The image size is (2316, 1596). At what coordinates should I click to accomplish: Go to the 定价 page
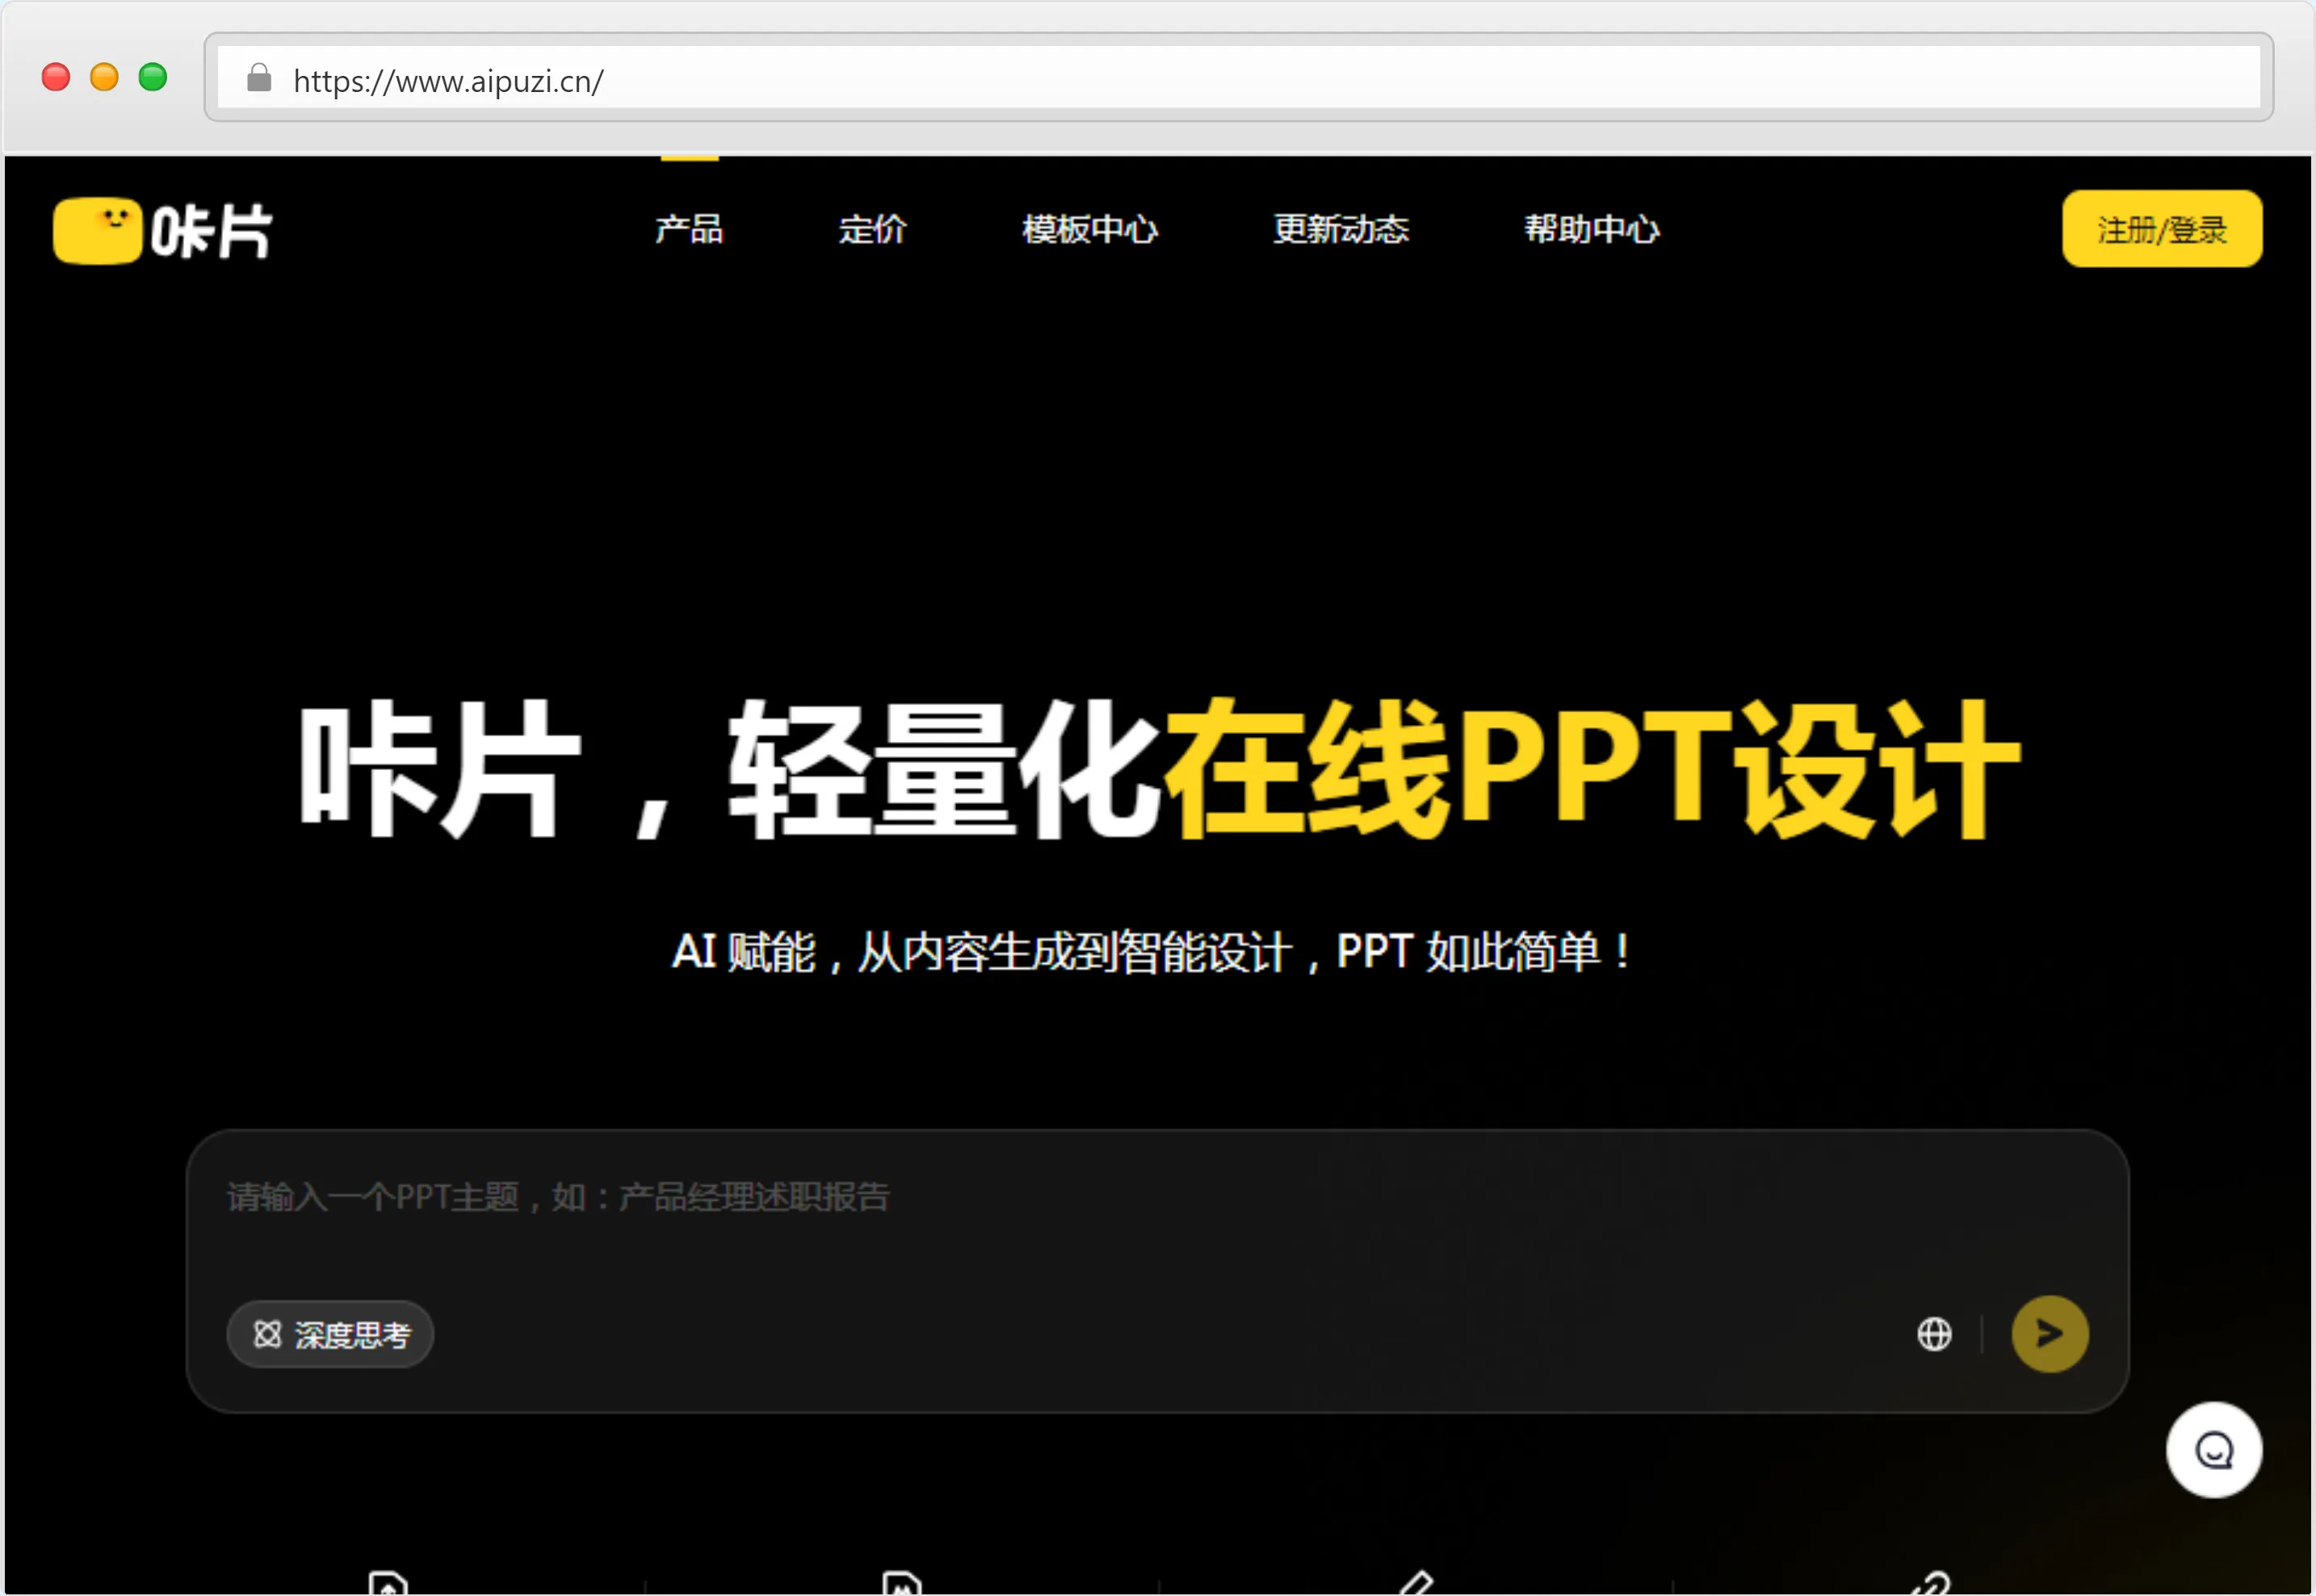[x=872, y=229]
